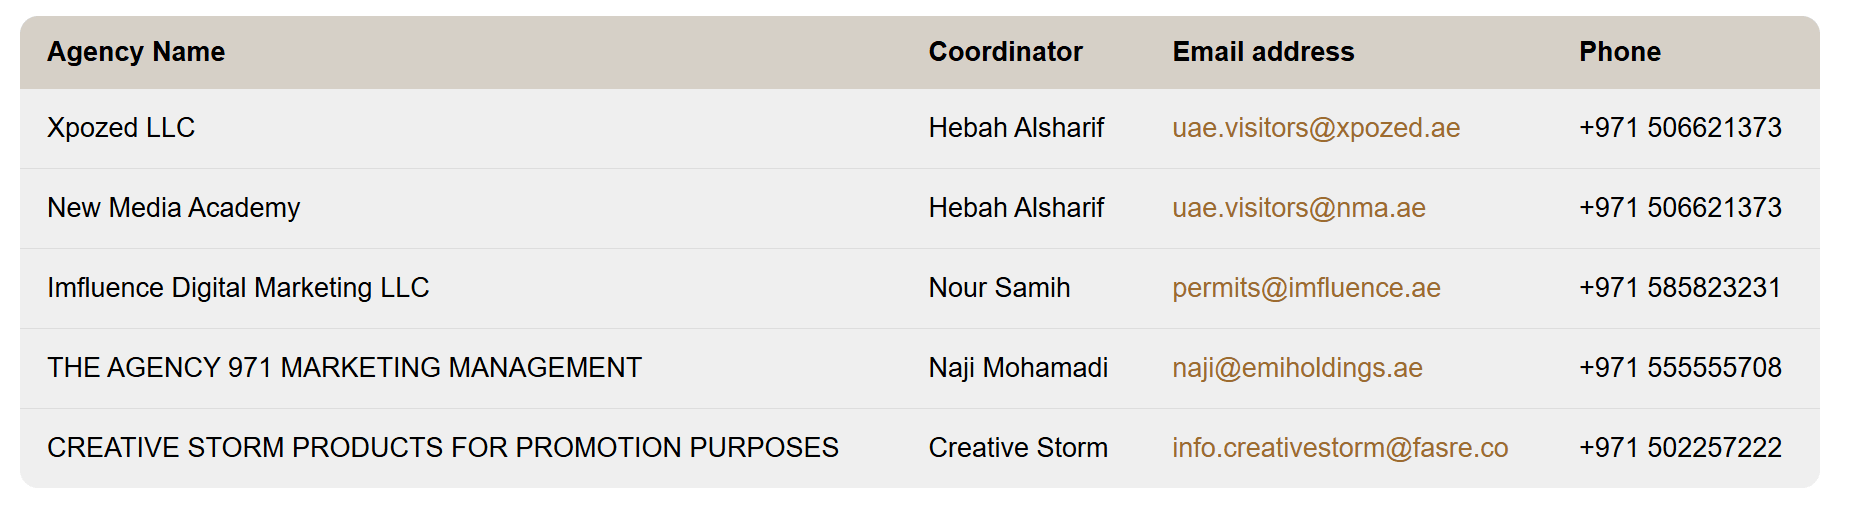Image resolution: width=1854 pixels, height=519 pixels.
Task: Click the uae.visitors@xpozed.ae email link
Action: point(1315,128)
